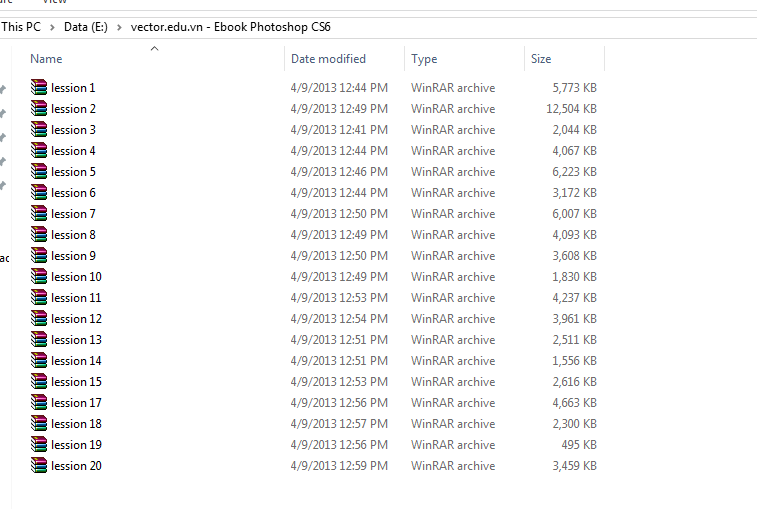Select the file name lession 20
This screenshot has height=509, width=757.
click(x=76, y=466)
